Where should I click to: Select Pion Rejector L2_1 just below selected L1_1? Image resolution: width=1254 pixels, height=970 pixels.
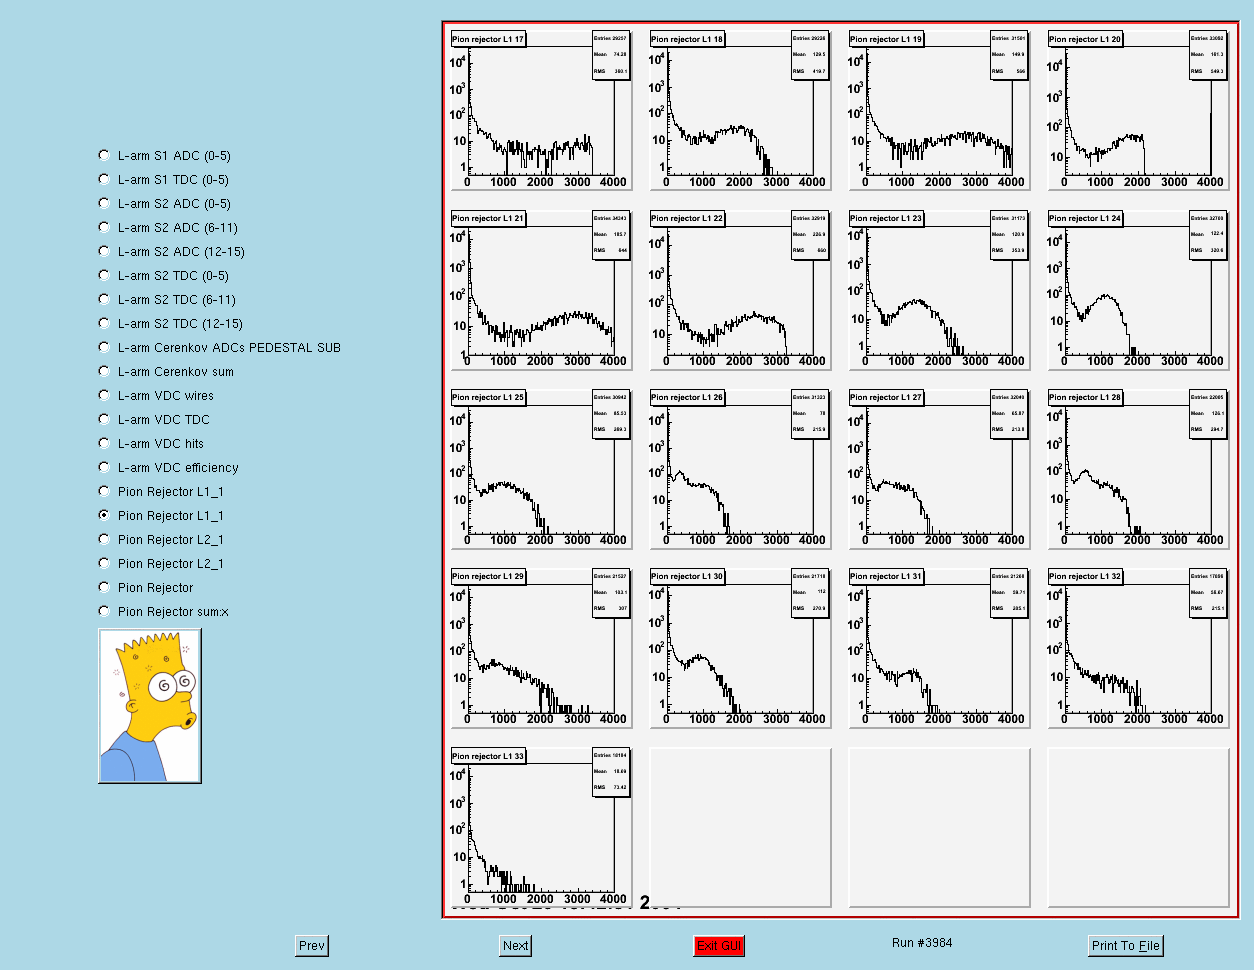tap(104, 539)
